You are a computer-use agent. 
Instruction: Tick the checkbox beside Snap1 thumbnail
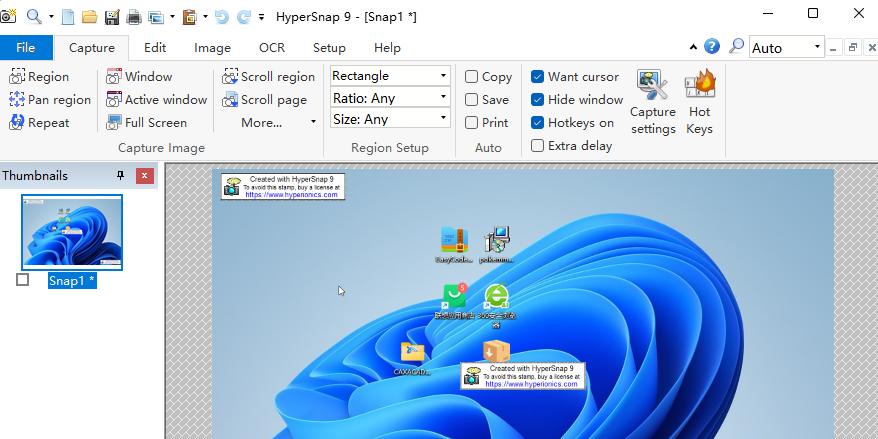coord(22,279)
